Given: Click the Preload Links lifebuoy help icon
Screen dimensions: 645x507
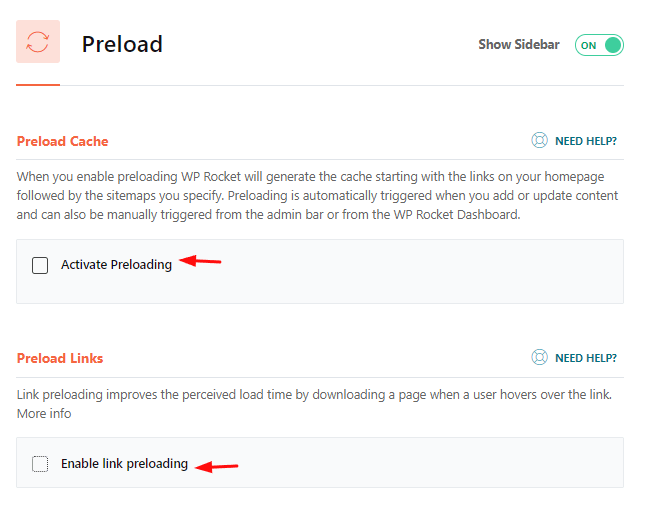Looking at the screenshot, I should 539,357.
